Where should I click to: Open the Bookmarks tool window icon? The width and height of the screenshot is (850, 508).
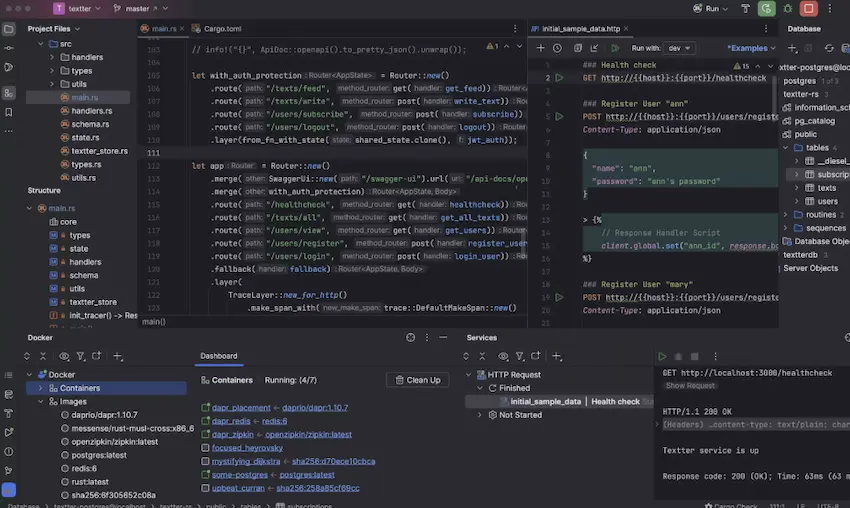[9, 112]
